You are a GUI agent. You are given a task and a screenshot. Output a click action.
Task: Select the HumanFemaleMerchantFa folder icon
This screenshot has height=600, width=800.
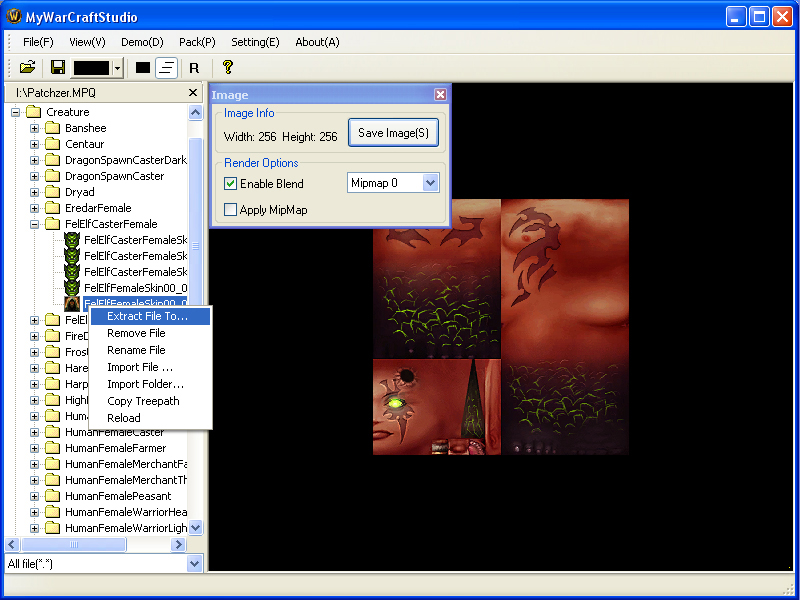53,464
